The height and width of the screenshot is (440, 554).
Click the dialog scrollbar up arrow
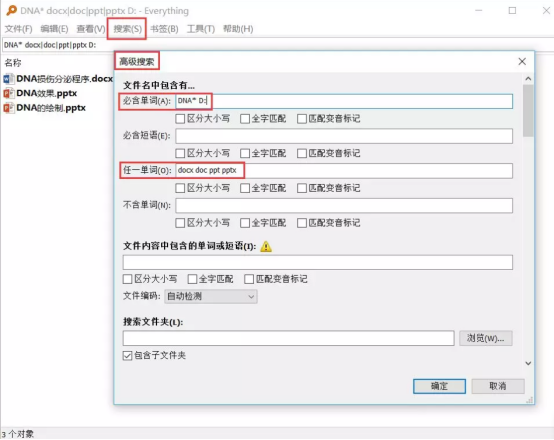point(528,78)
